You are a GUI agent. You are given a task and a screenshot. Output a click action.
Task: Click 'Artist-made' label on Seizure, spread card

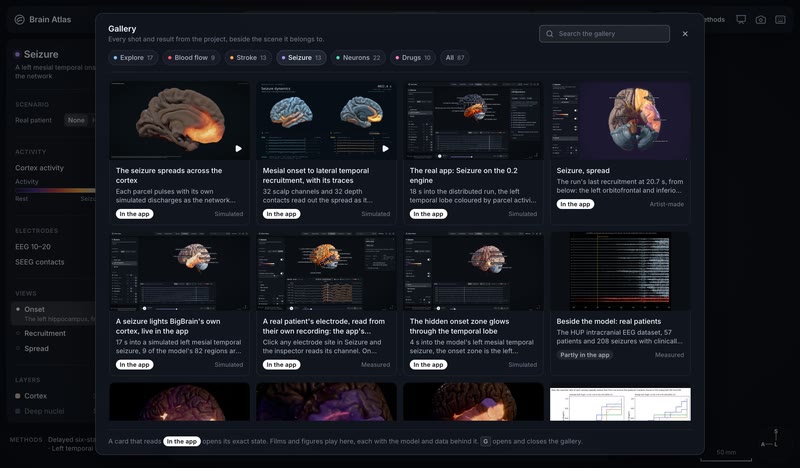[x=667, y=204]
